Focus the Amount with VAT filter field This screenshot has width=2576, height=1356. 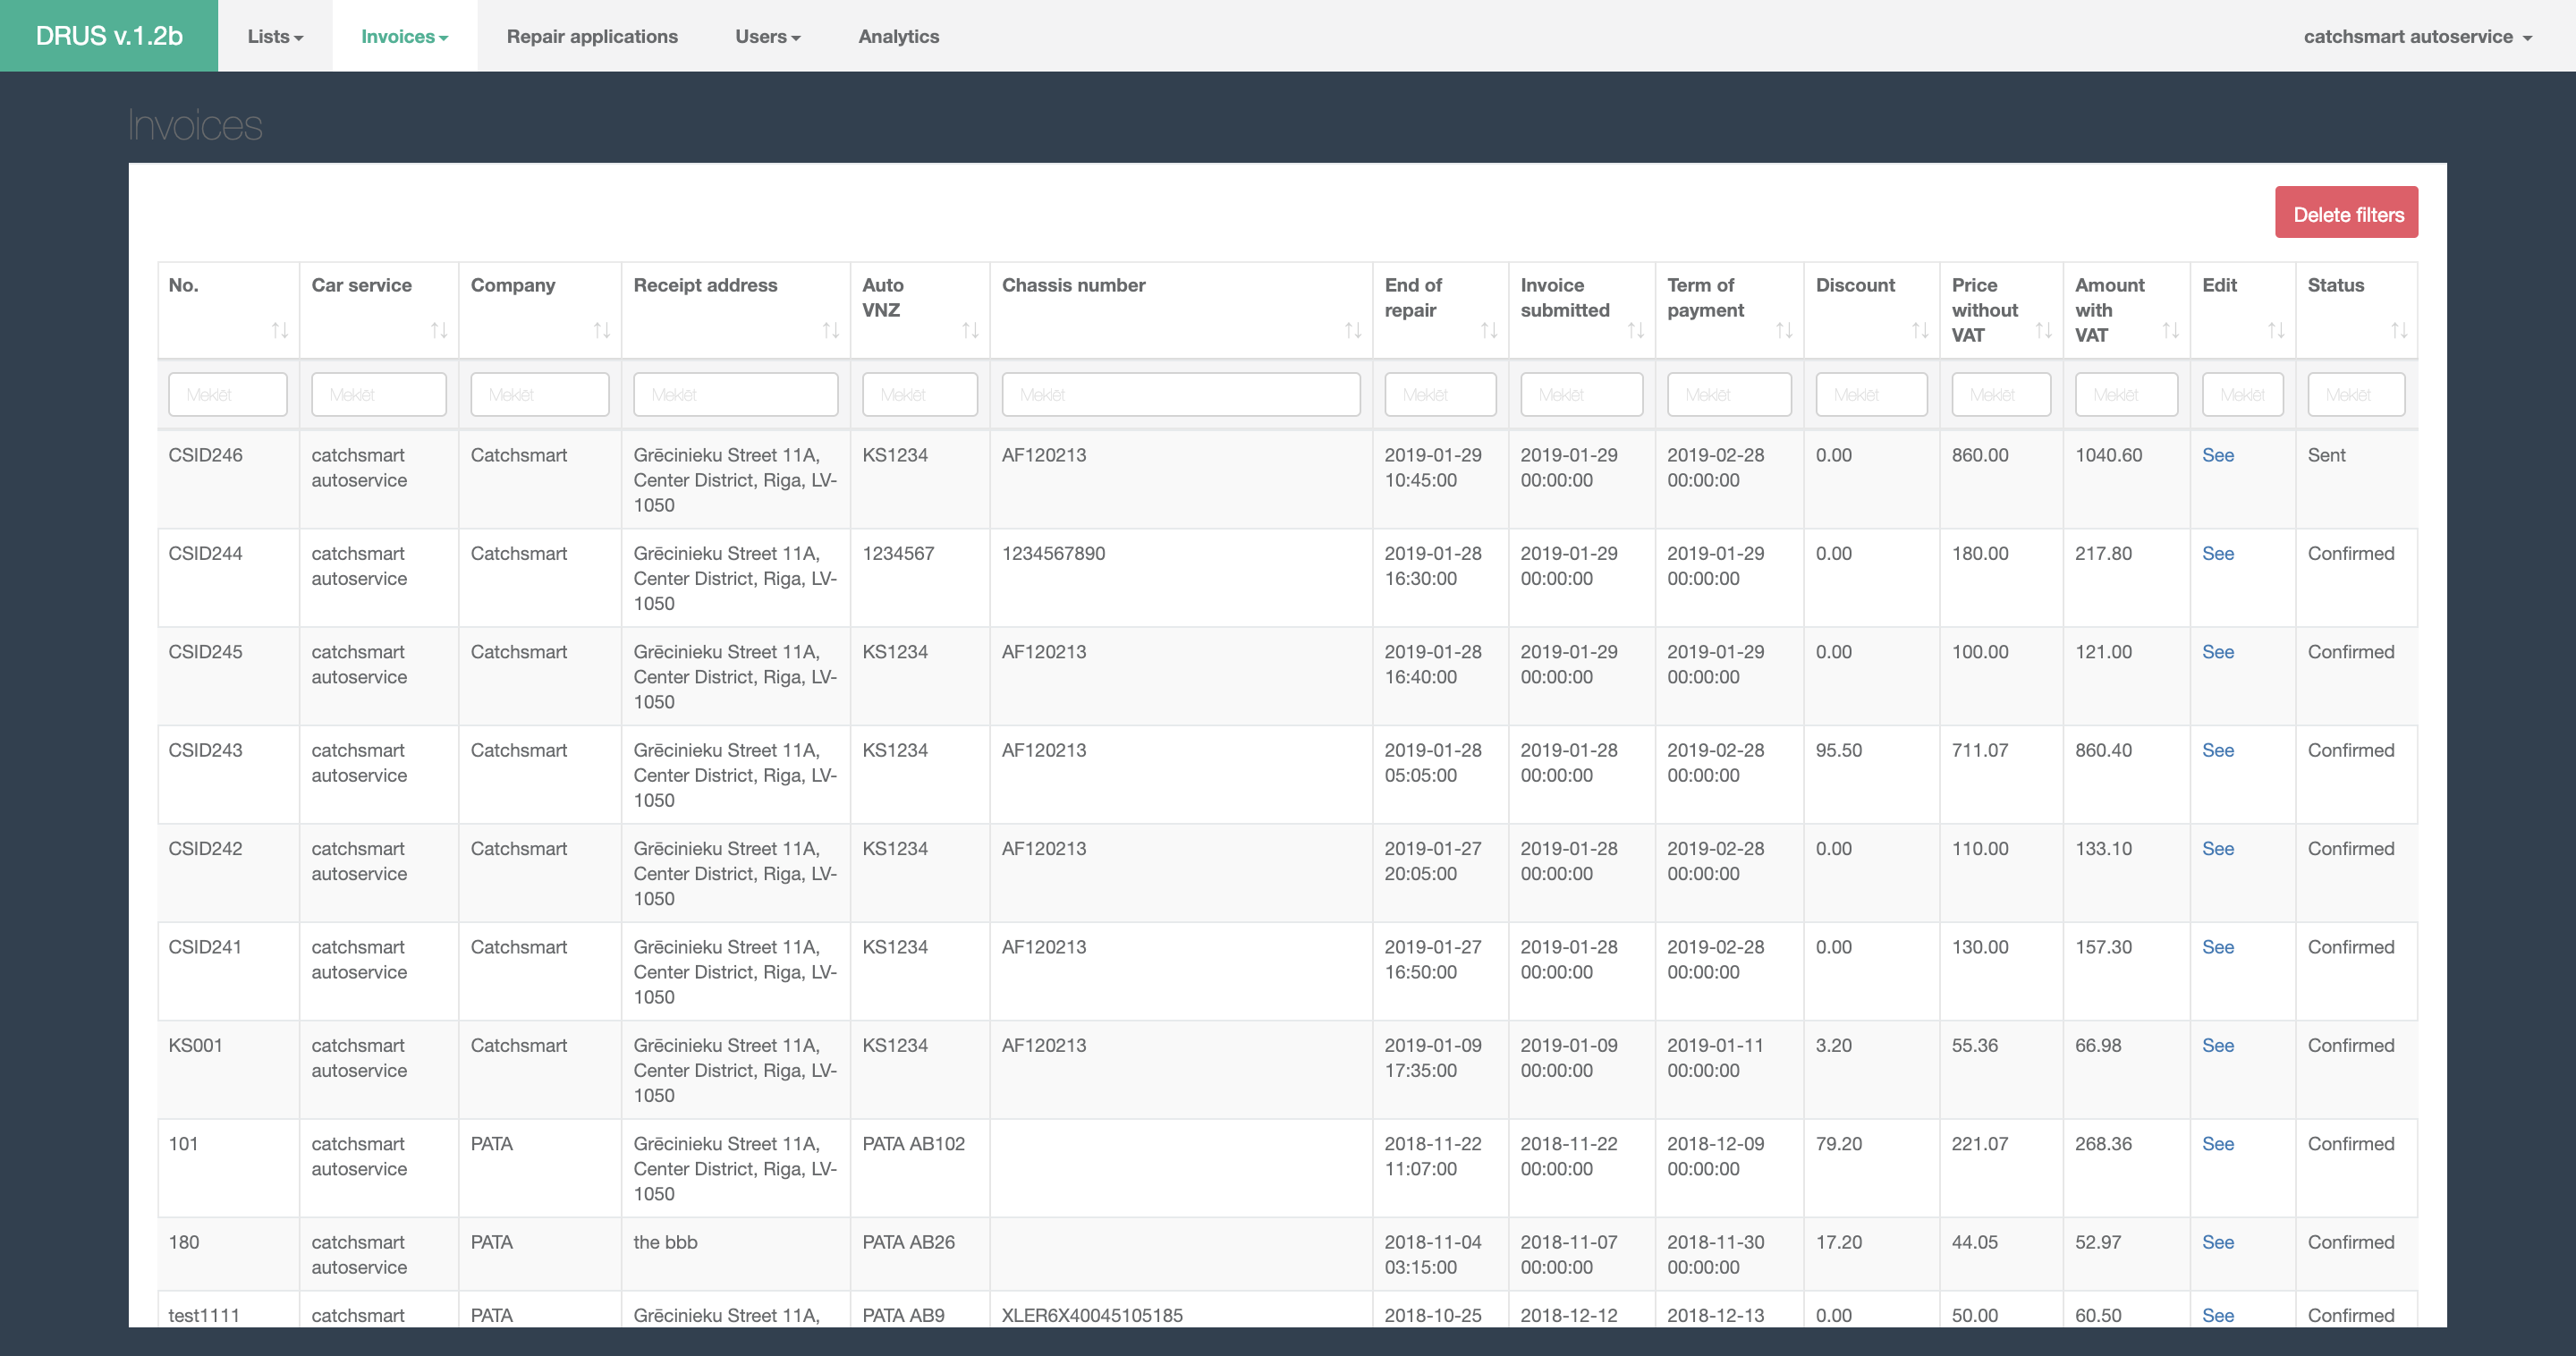[x=2126, y=394]
